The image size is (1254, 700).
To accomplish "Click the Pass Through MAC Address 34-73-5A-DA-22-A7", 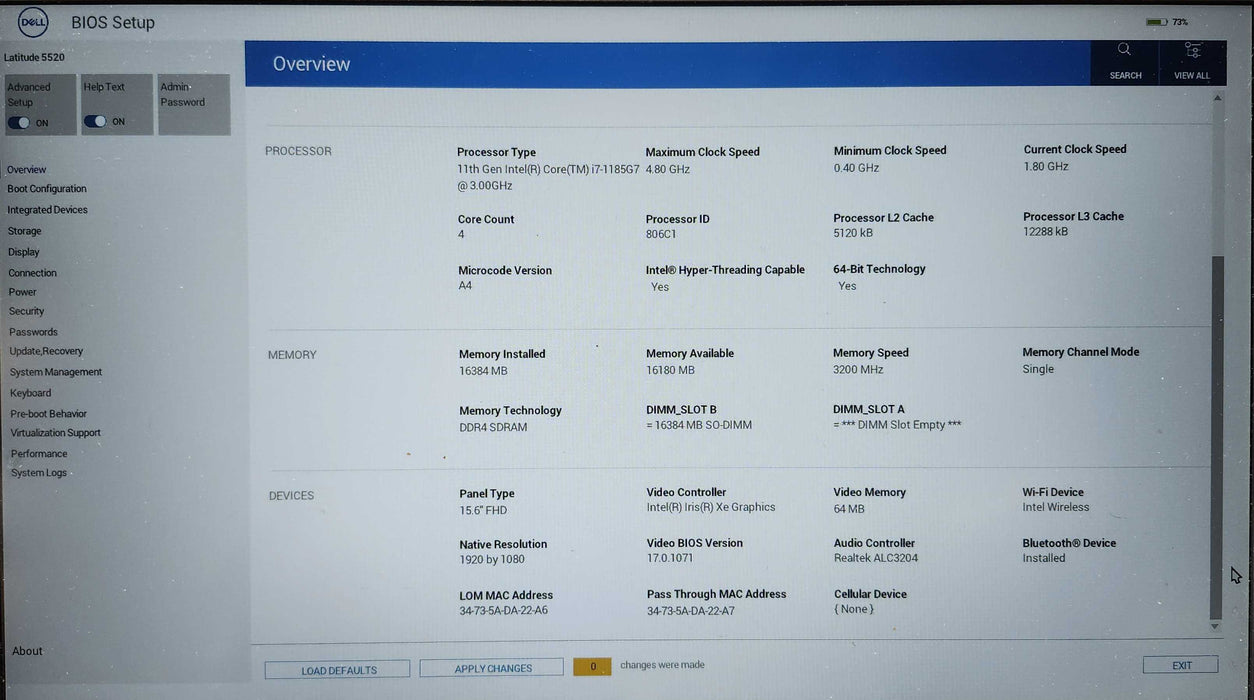I will tap(691, 610).
